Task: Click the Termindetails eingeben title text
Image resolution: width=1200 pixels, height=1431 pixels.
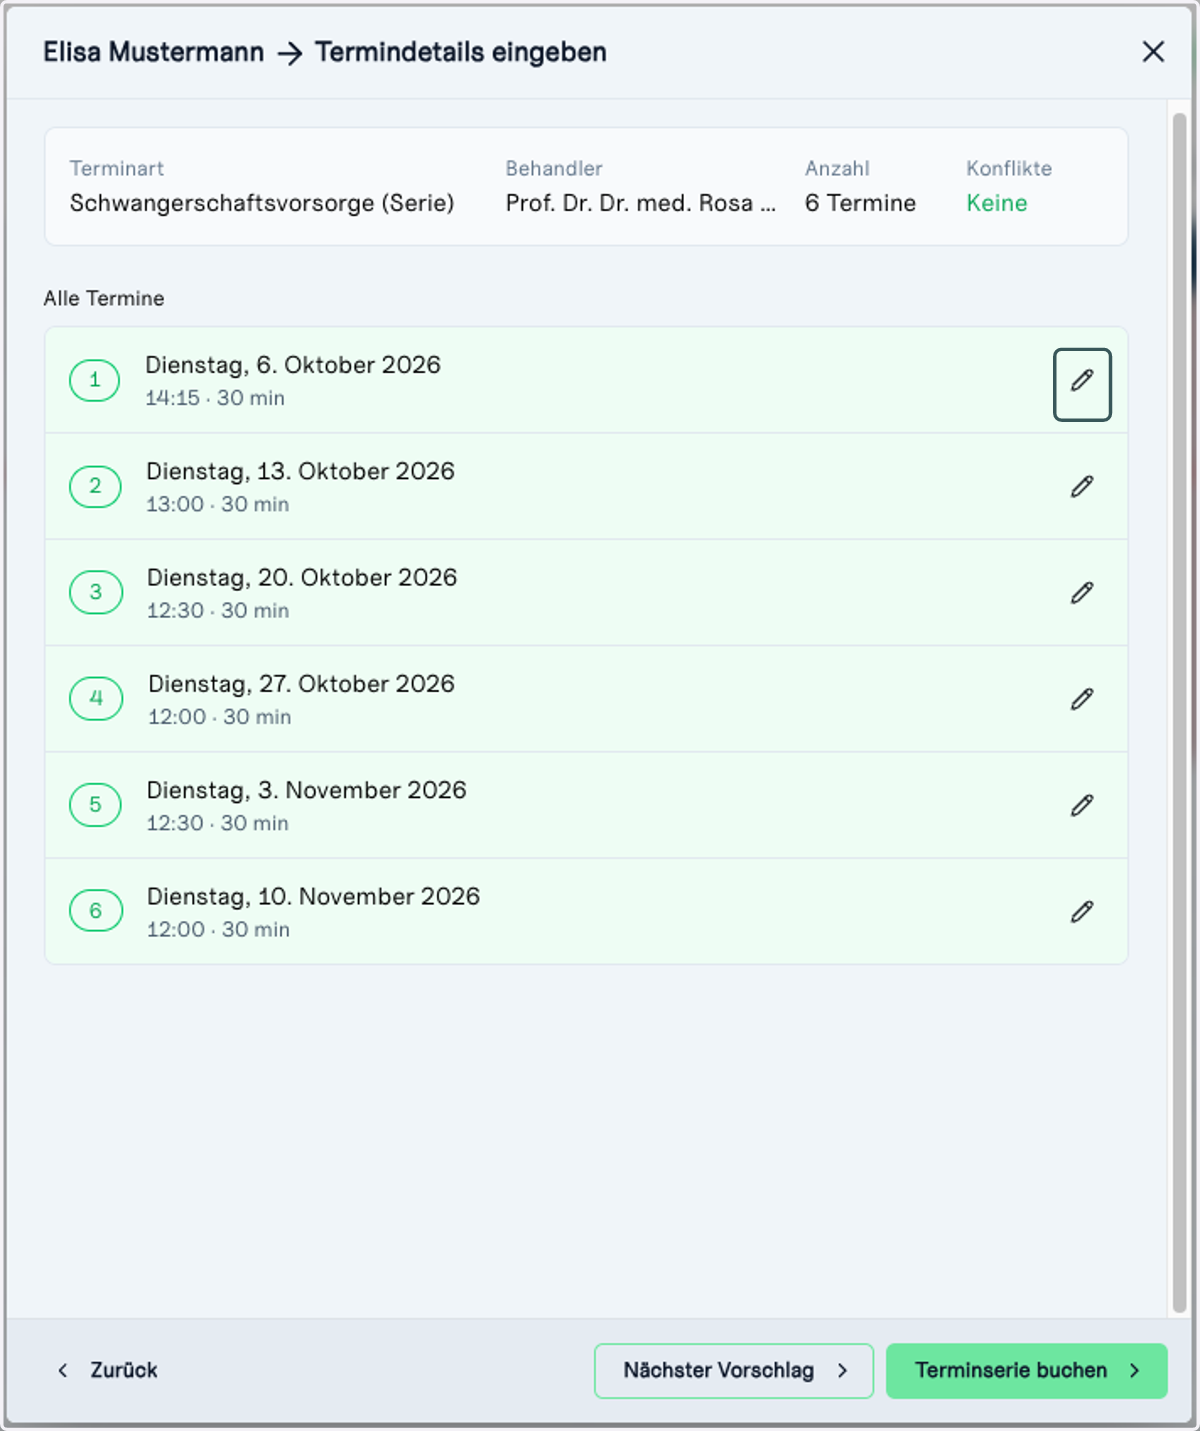Action: [x=461, y=52]
